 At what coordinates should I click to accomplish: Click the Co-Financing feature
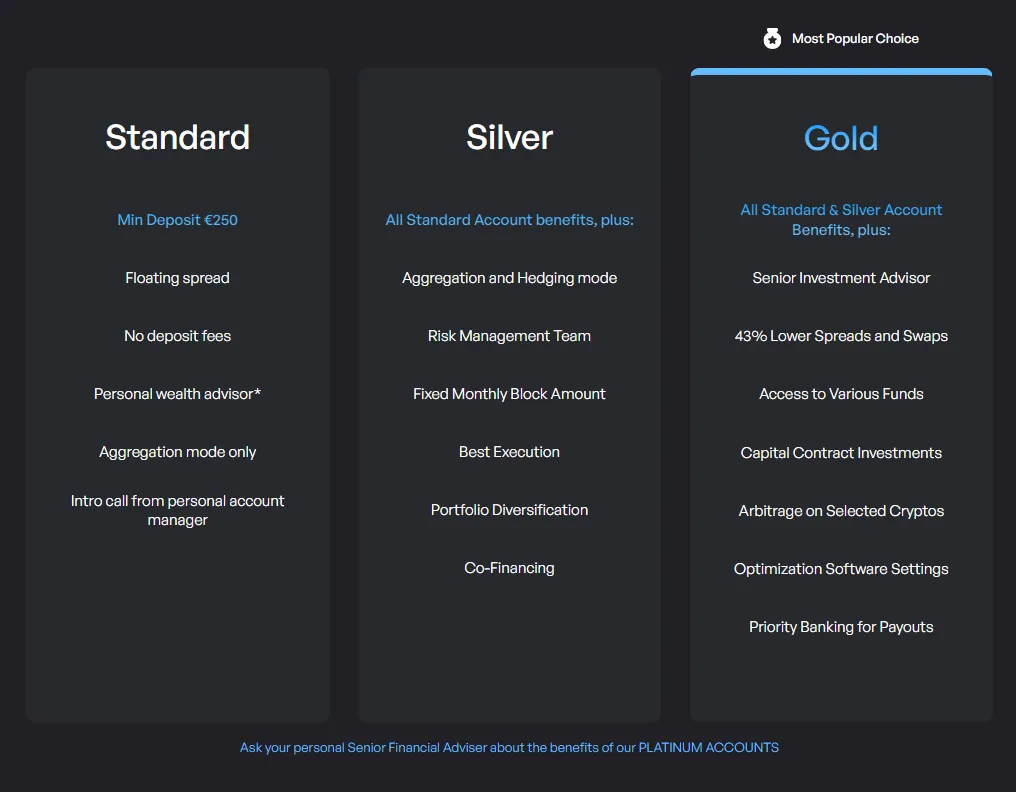(x=509, y=568)
